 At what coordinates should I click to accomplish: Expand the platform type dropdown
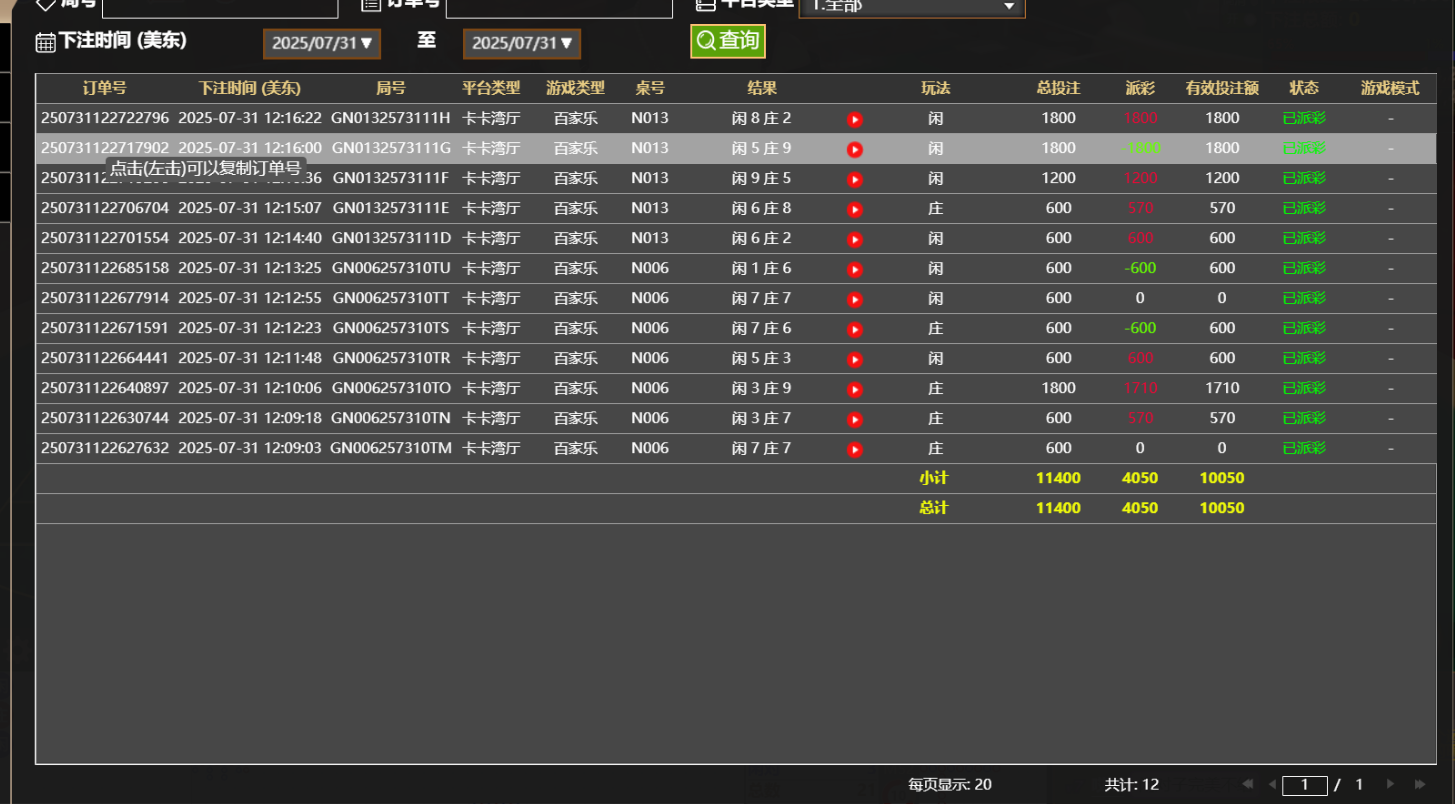(x=911, y=7)
